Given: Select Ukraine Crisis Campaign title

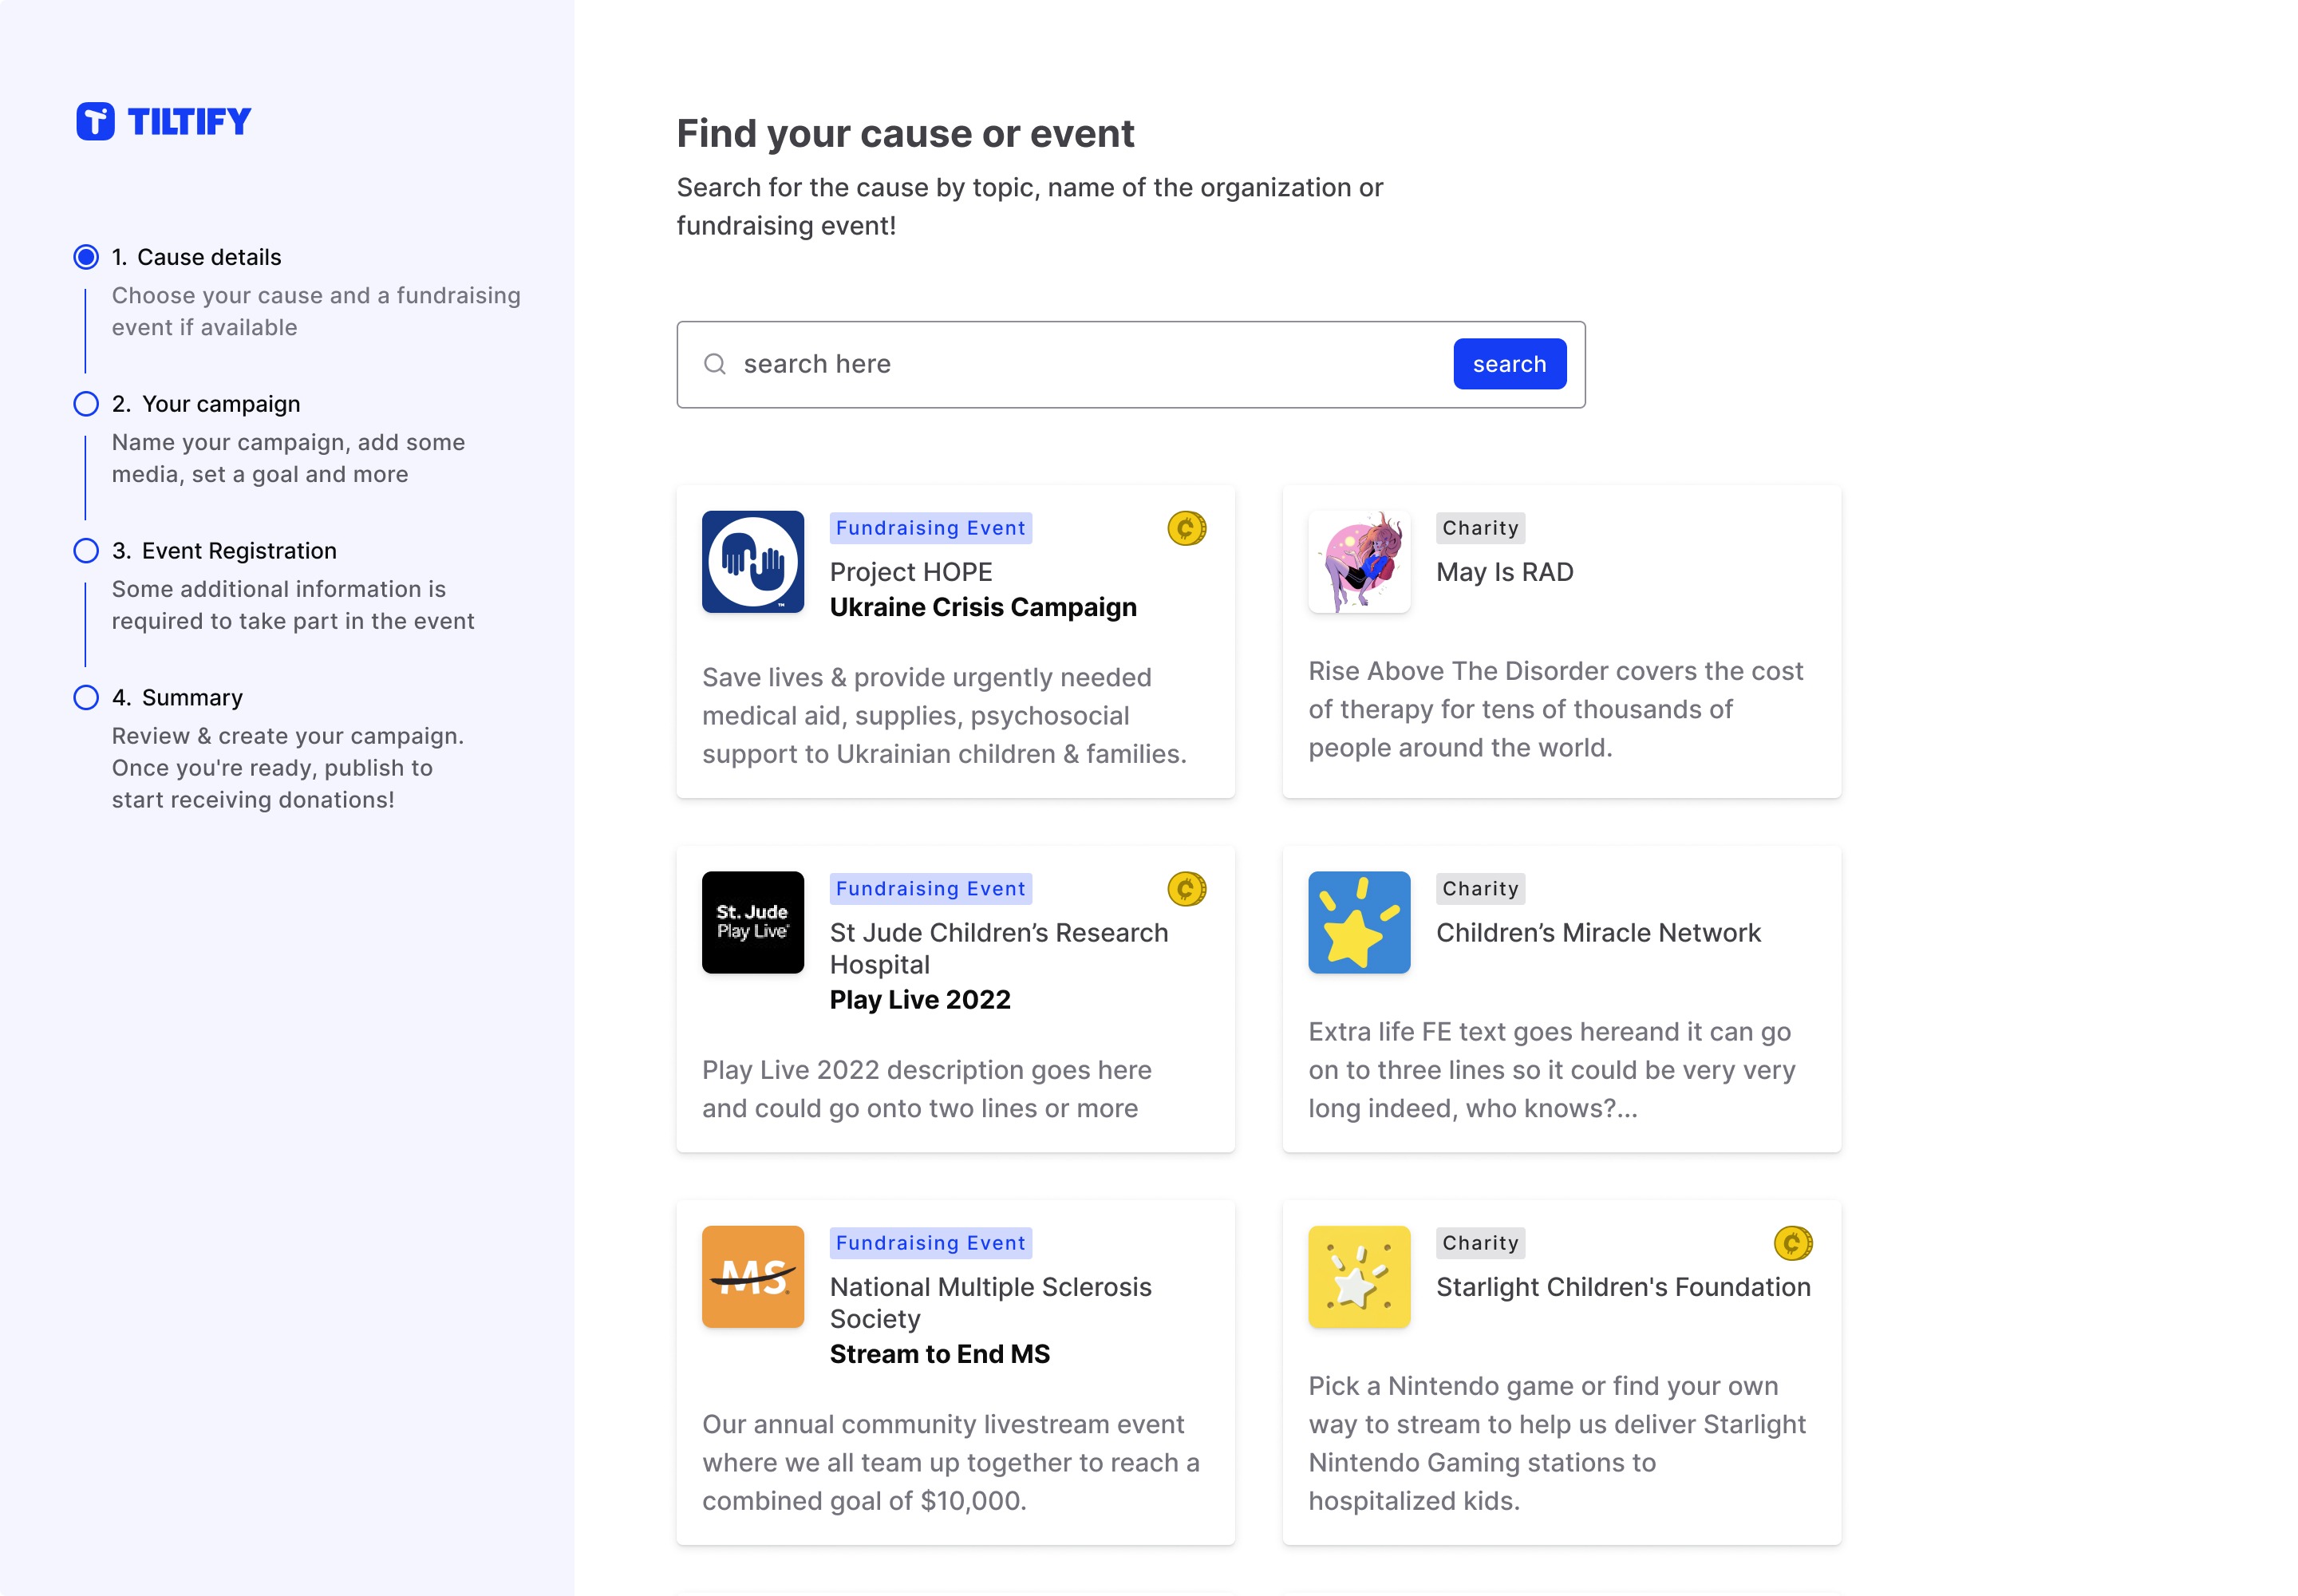Looking at the screenshot, I should click(x=983, y=608).
